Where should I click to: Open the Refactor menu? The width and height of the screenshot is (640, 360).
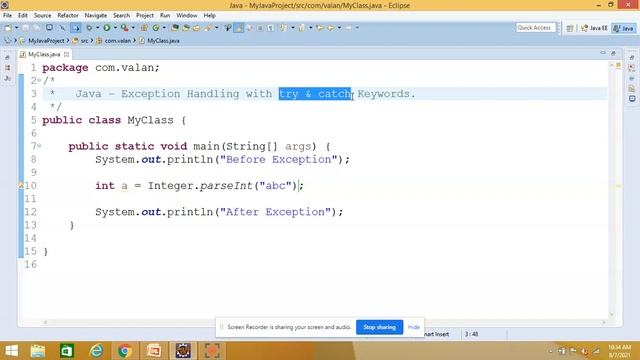tap(68, 16)
